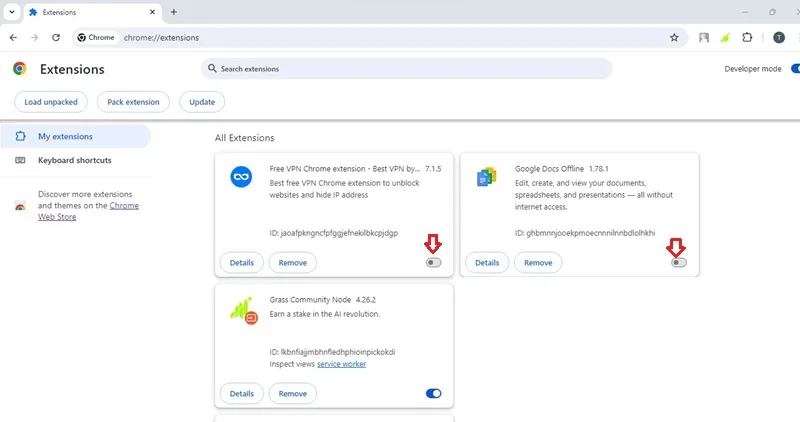Click the Free VPN extension logo
Viewport: 800px width, 422px height.
pos(241,177)
